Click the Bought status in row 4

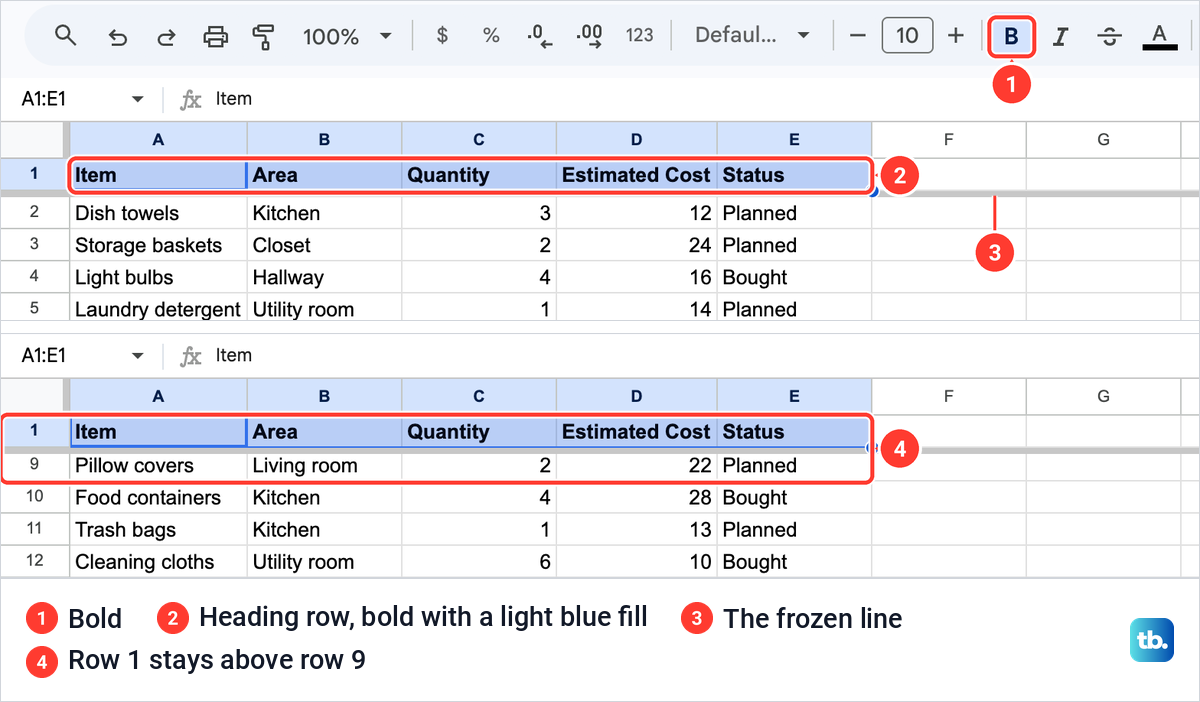(794, 277)
